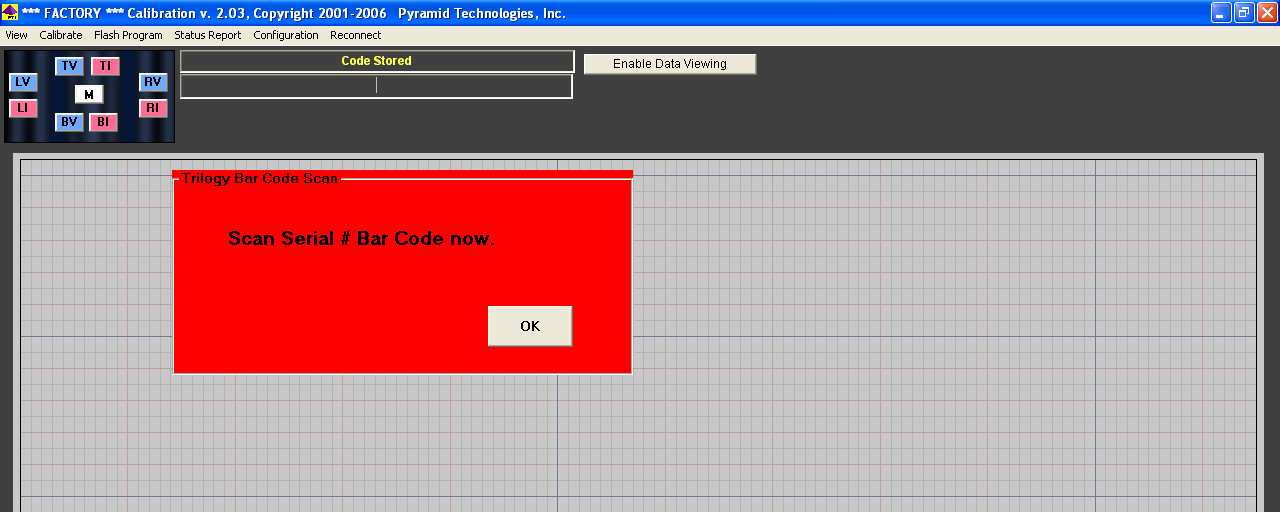Select the LV sensor indicator
1280x512 pixels.
click(23, 82)
